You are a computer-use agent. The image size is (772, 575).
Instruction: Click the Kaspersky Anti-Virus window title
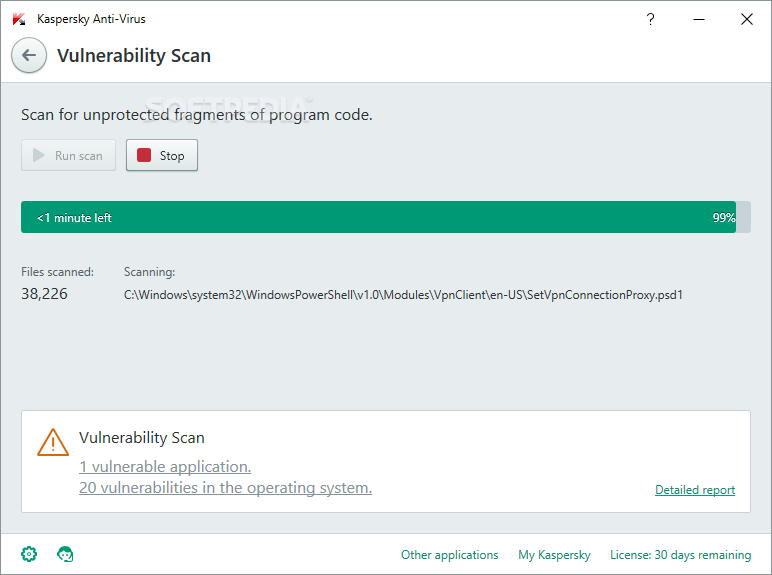[x=92, y=19]
